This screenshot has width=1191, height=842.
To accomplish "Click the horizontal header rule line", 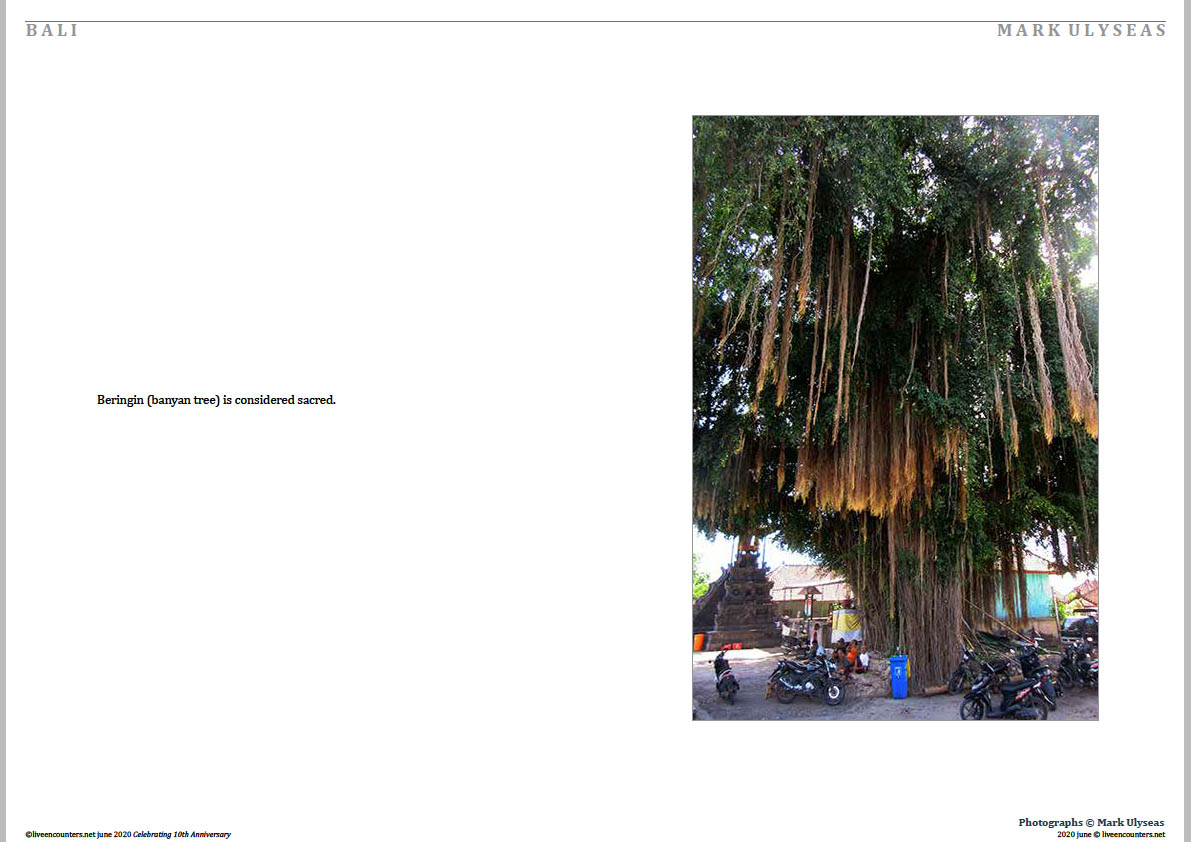I will pos(595,21).
